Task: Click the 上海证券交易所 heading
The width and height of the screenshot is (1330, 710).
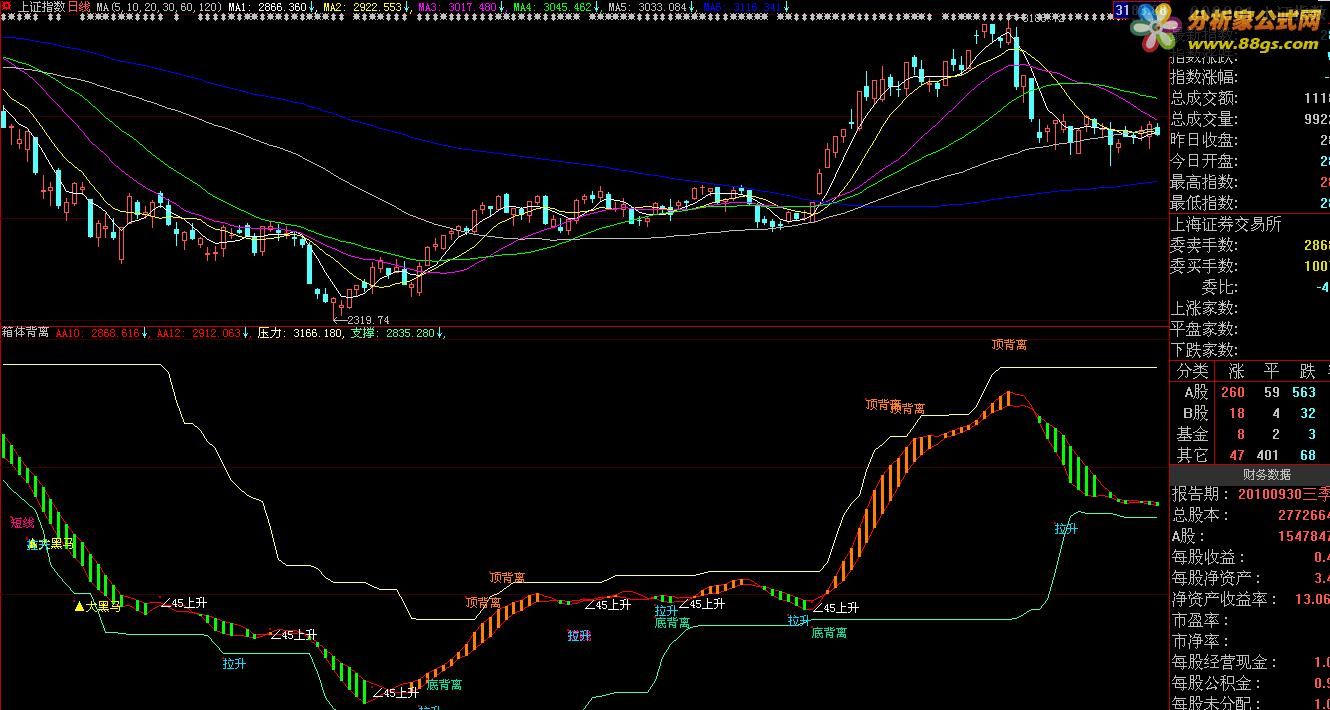Action: point(1226,224)
